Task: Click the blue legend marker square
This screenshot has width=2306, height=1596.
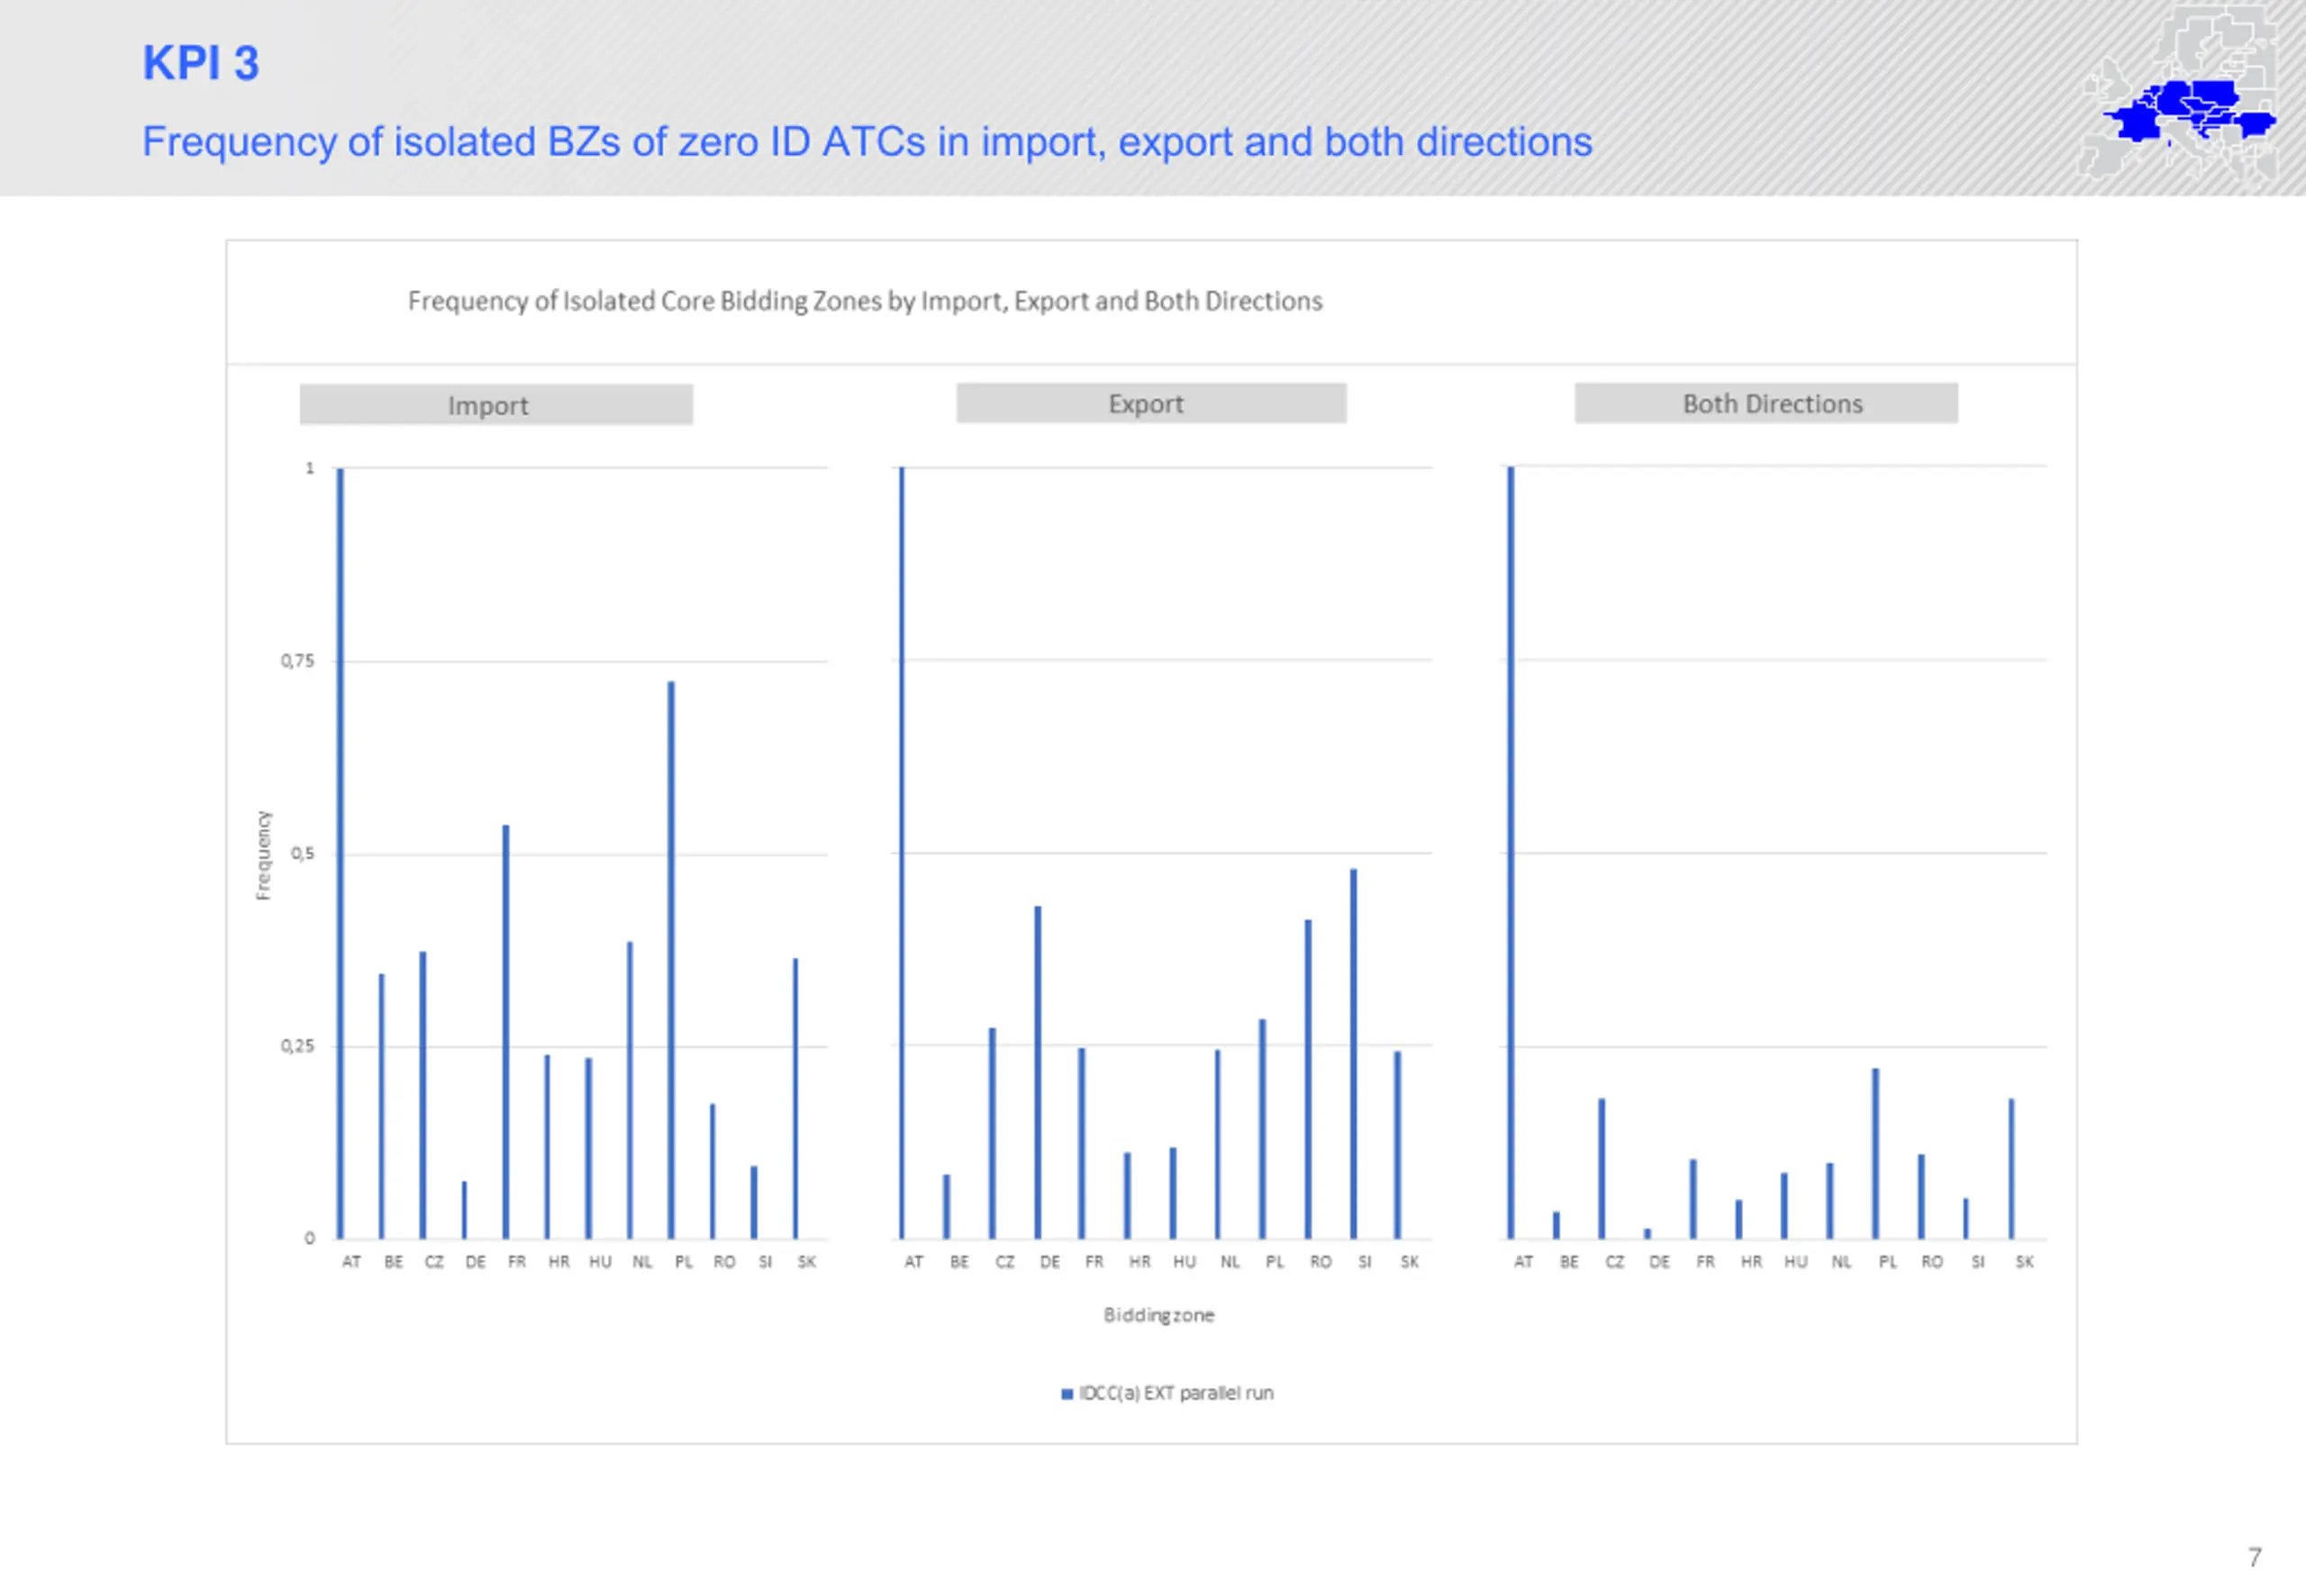Action: point(1067,1394)
